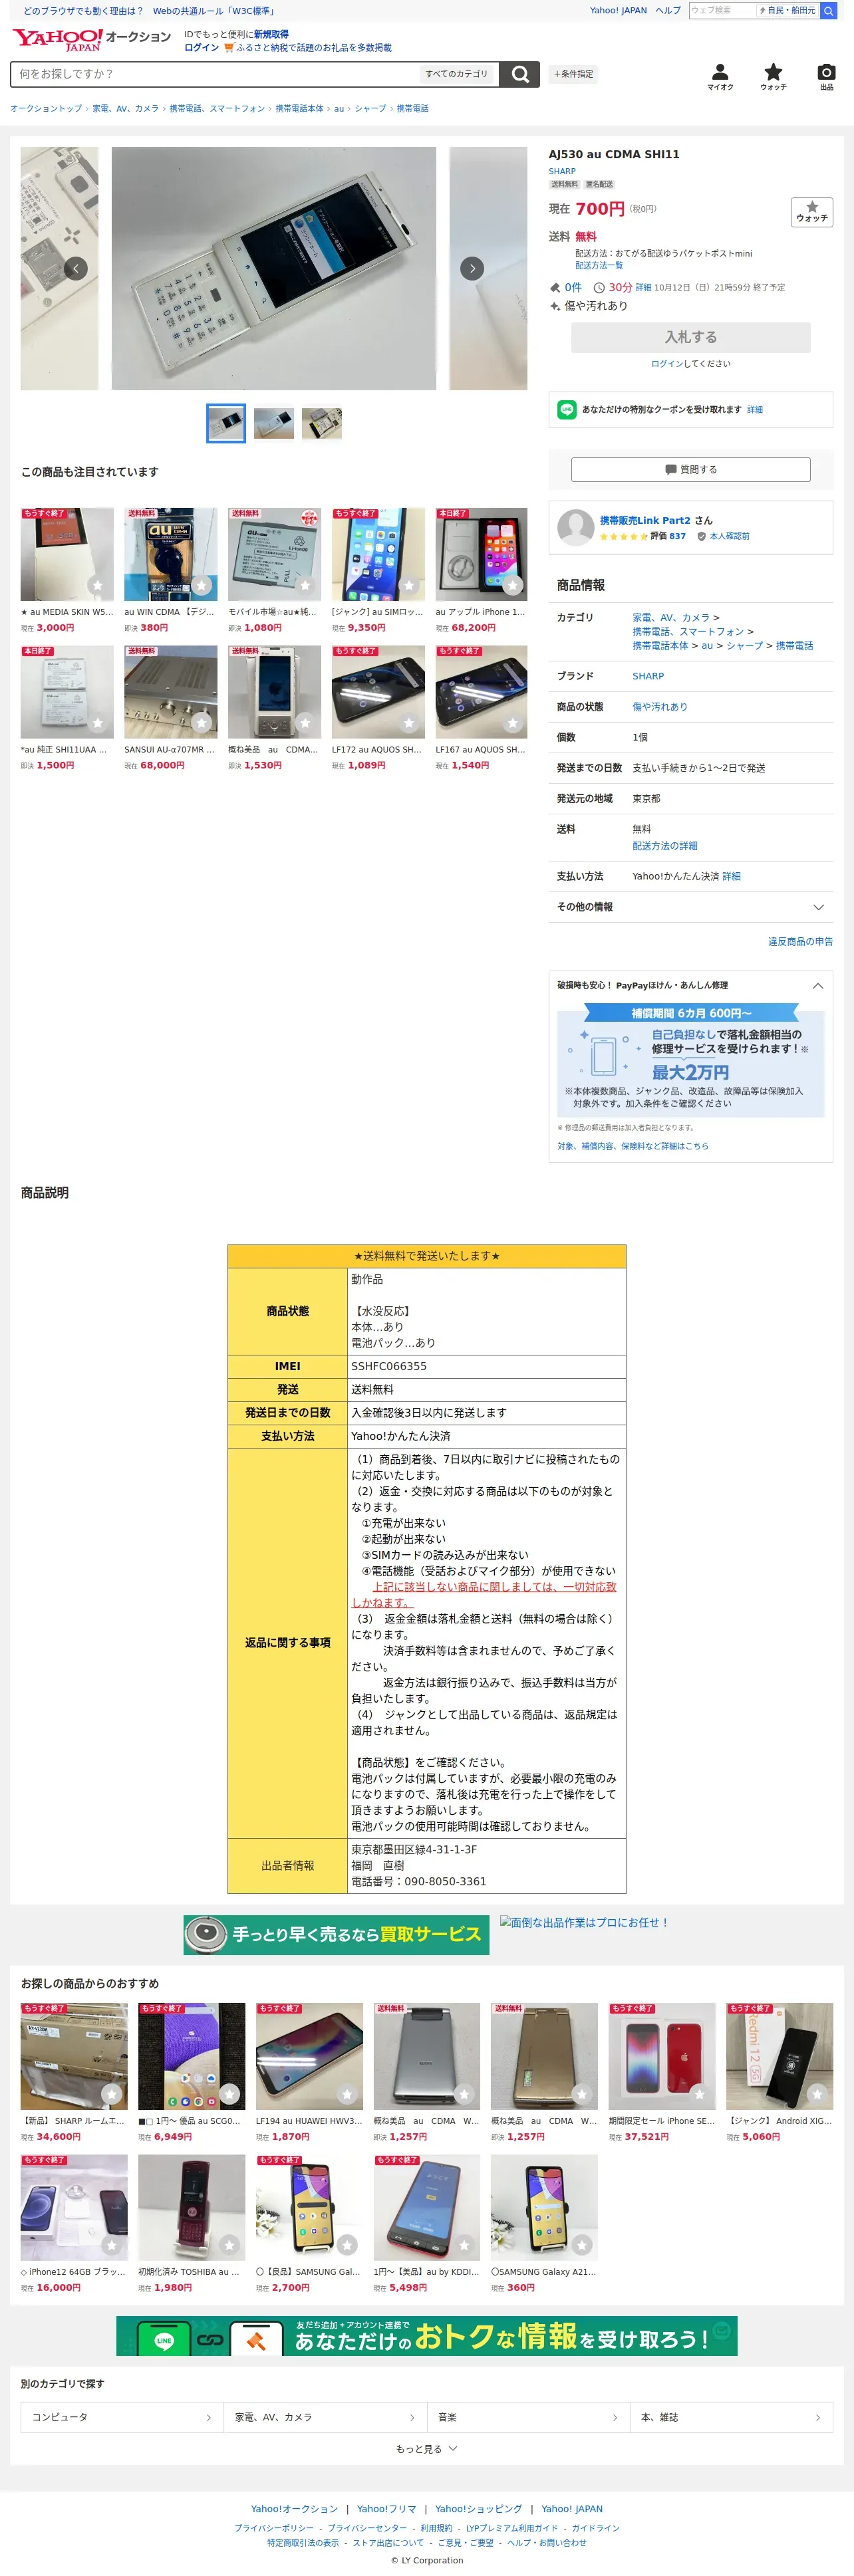Submit search with the magnifier button
Image resolution: width=854 pixels, height=2576 pixels.
pyautogui.click(x=519, y=74)
